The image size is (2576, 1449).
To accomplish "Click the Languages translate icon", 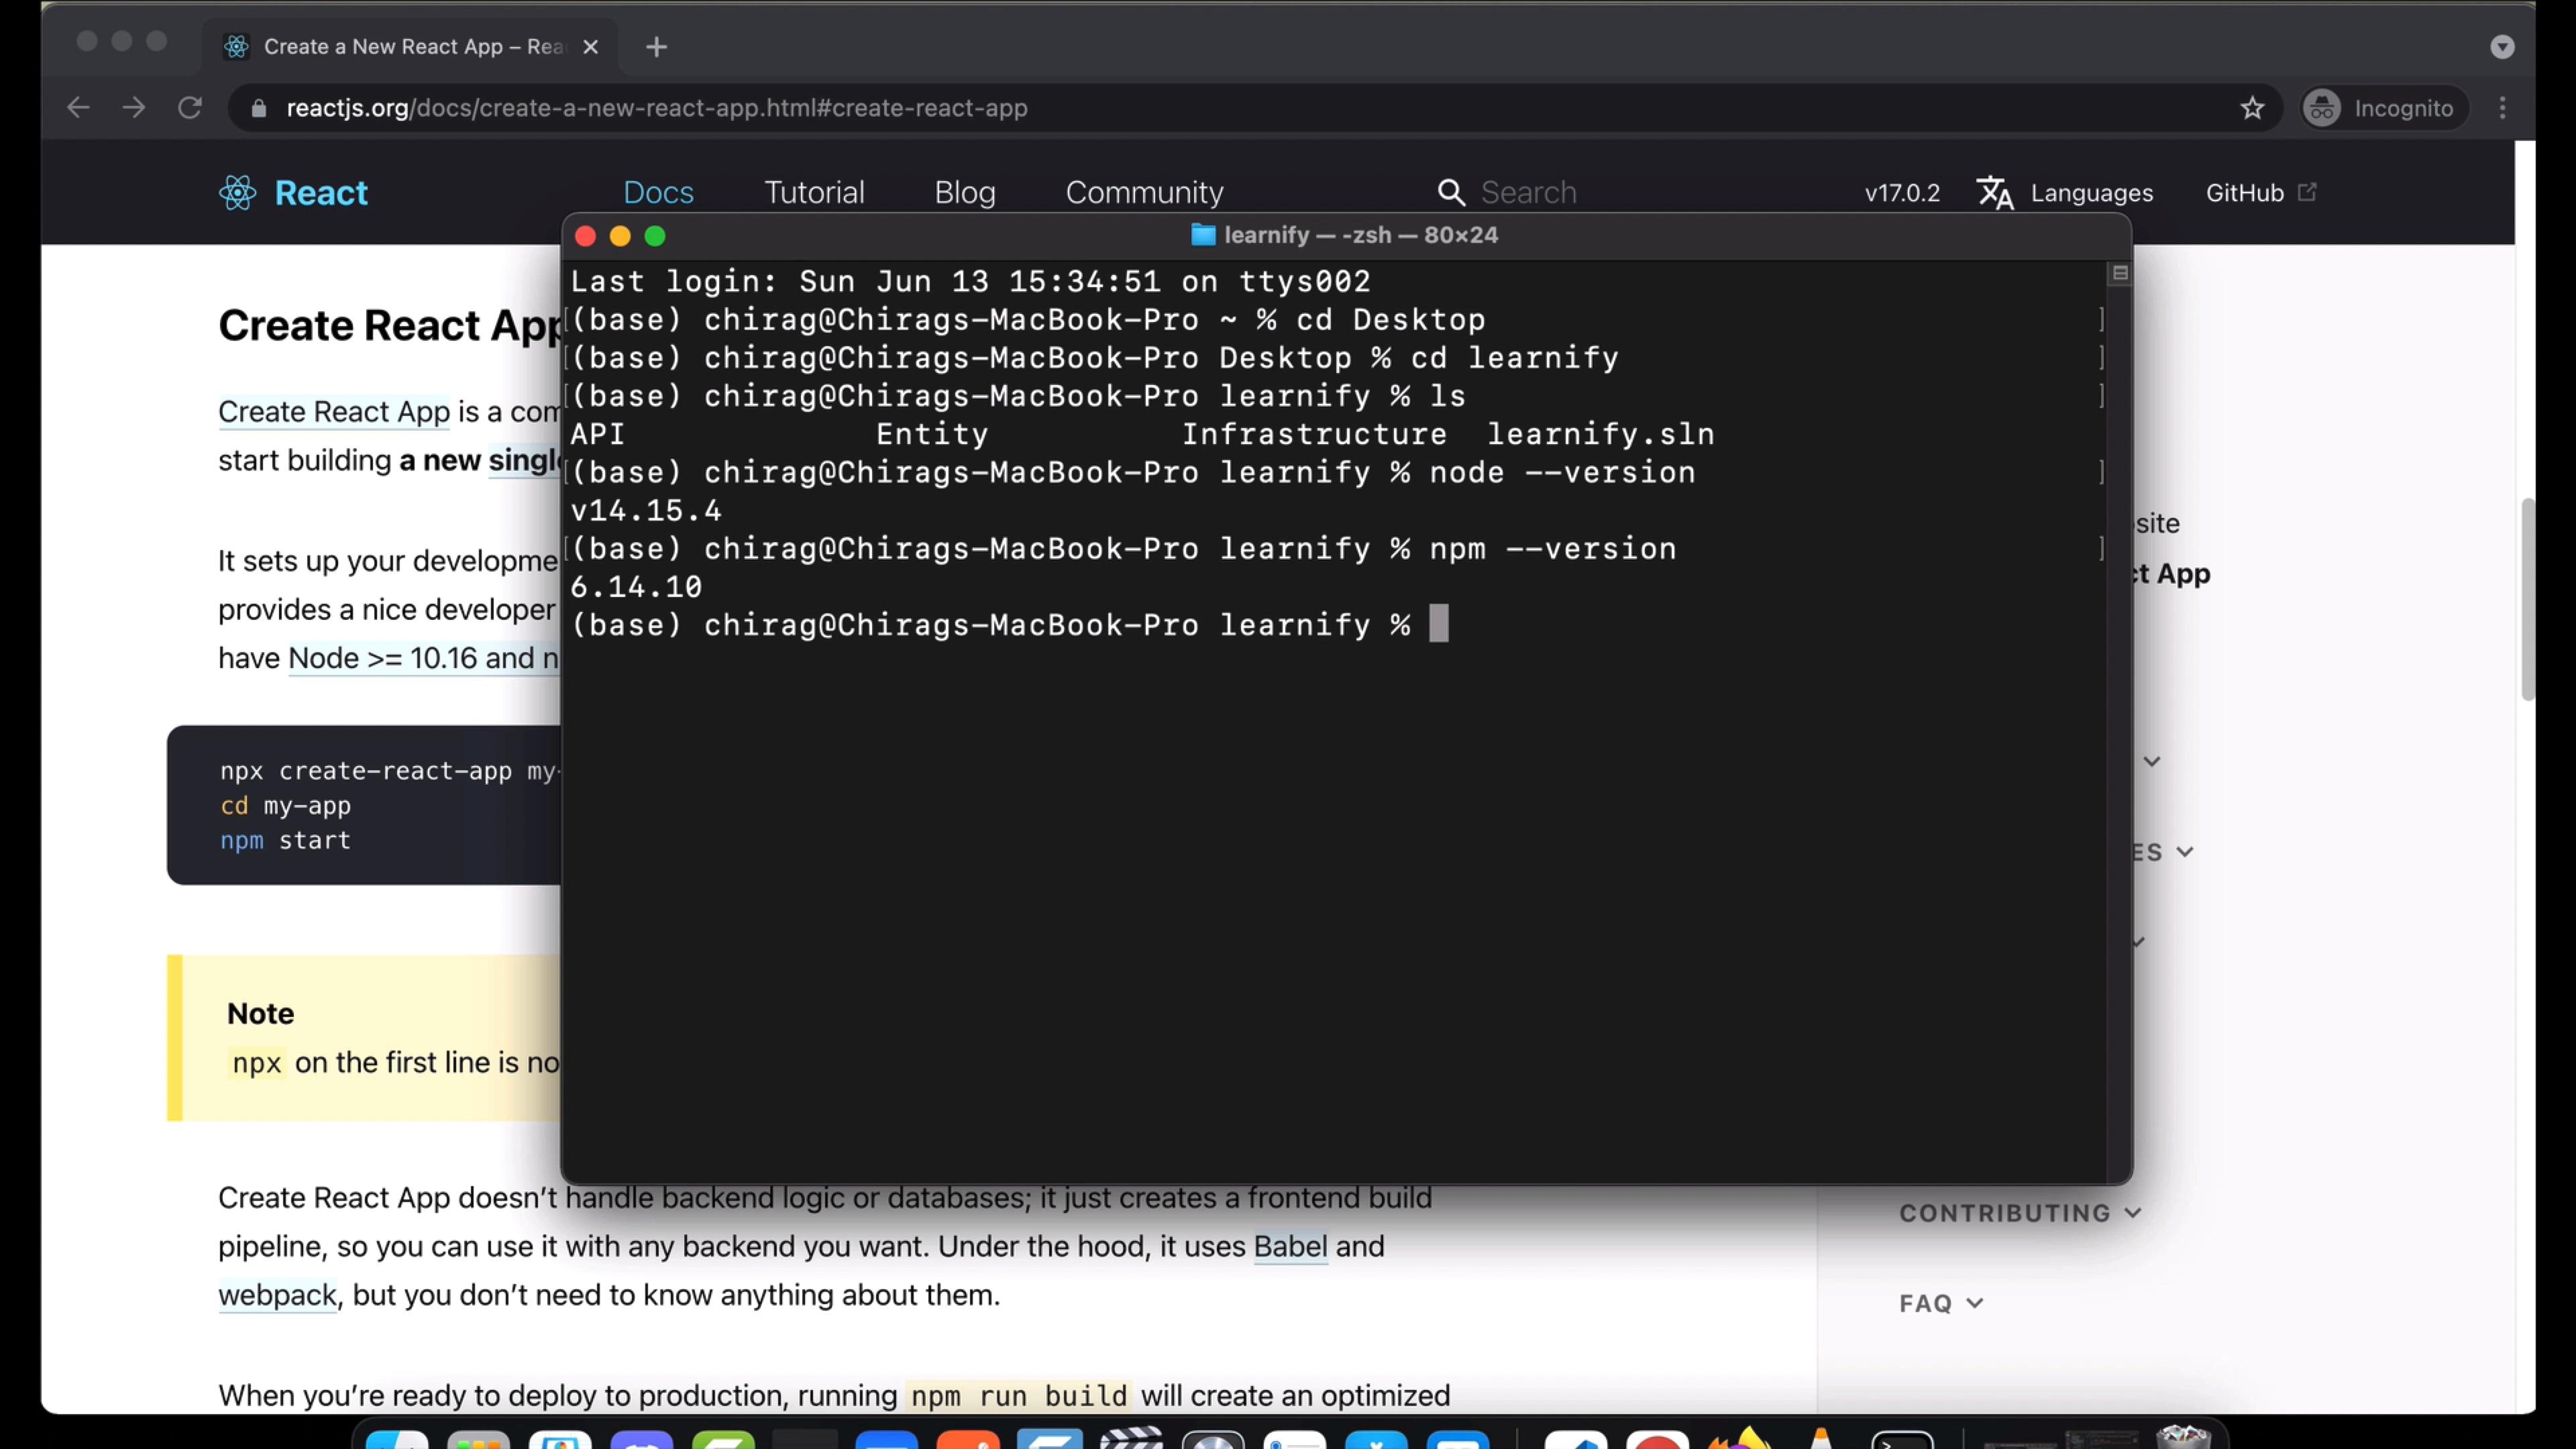I will tap(1995, 192).
